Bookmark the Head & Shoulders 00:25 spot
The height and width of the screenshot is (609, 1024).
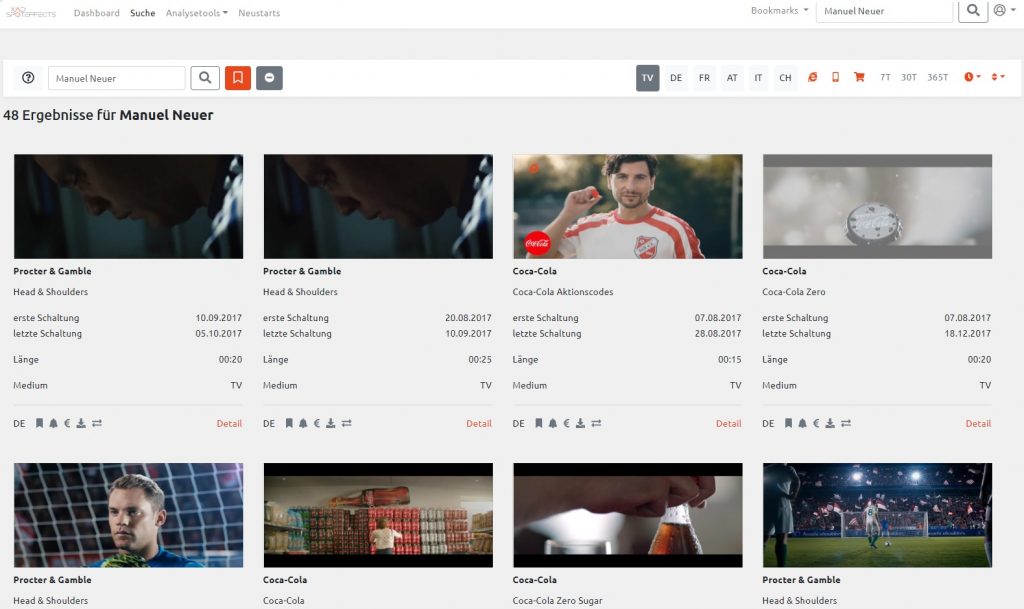point(289,423)
